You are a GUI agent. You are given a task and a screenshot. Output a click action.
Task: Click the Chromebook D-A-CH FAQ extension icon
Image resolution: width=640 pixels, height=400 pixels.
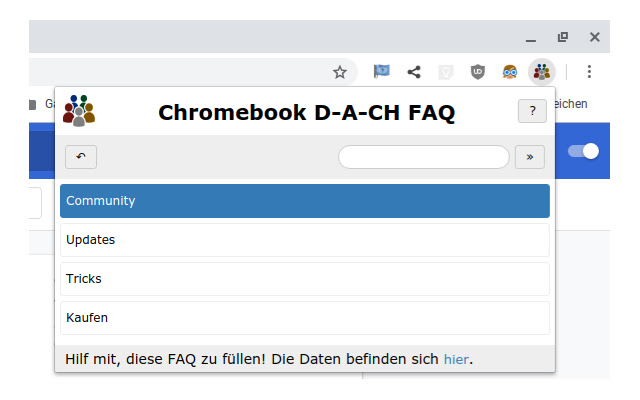pyautogui.click(x=542, y=72)
